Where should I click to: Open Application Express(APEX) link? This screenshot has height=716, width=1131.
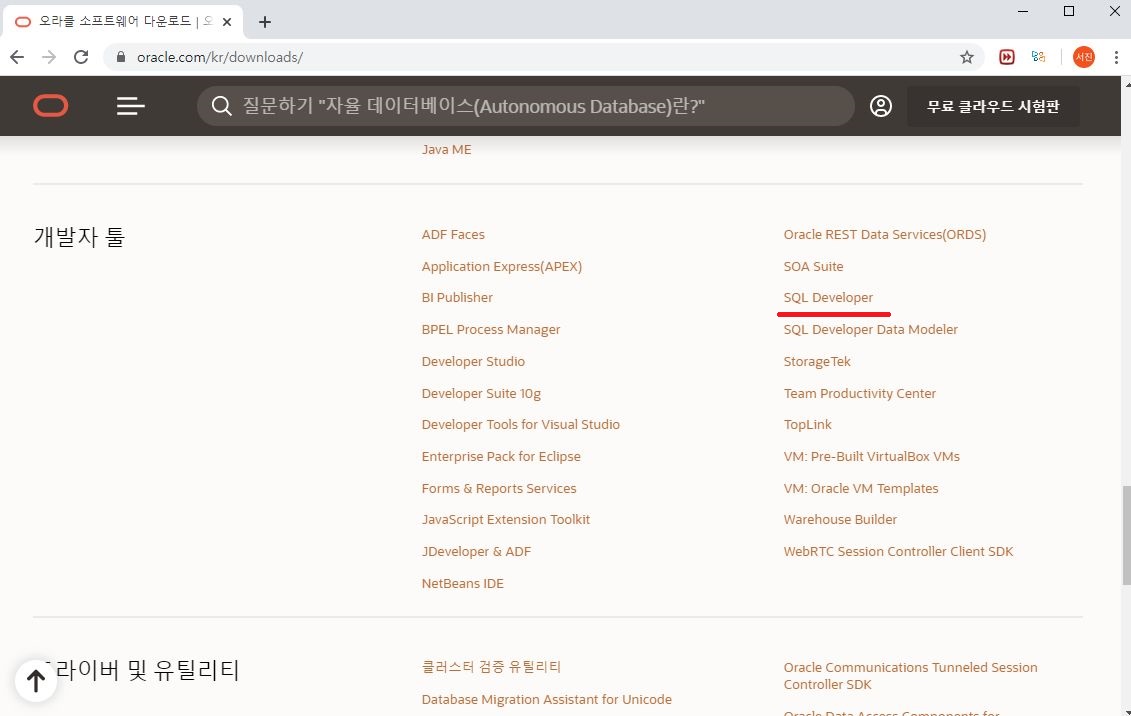point(501,266)
